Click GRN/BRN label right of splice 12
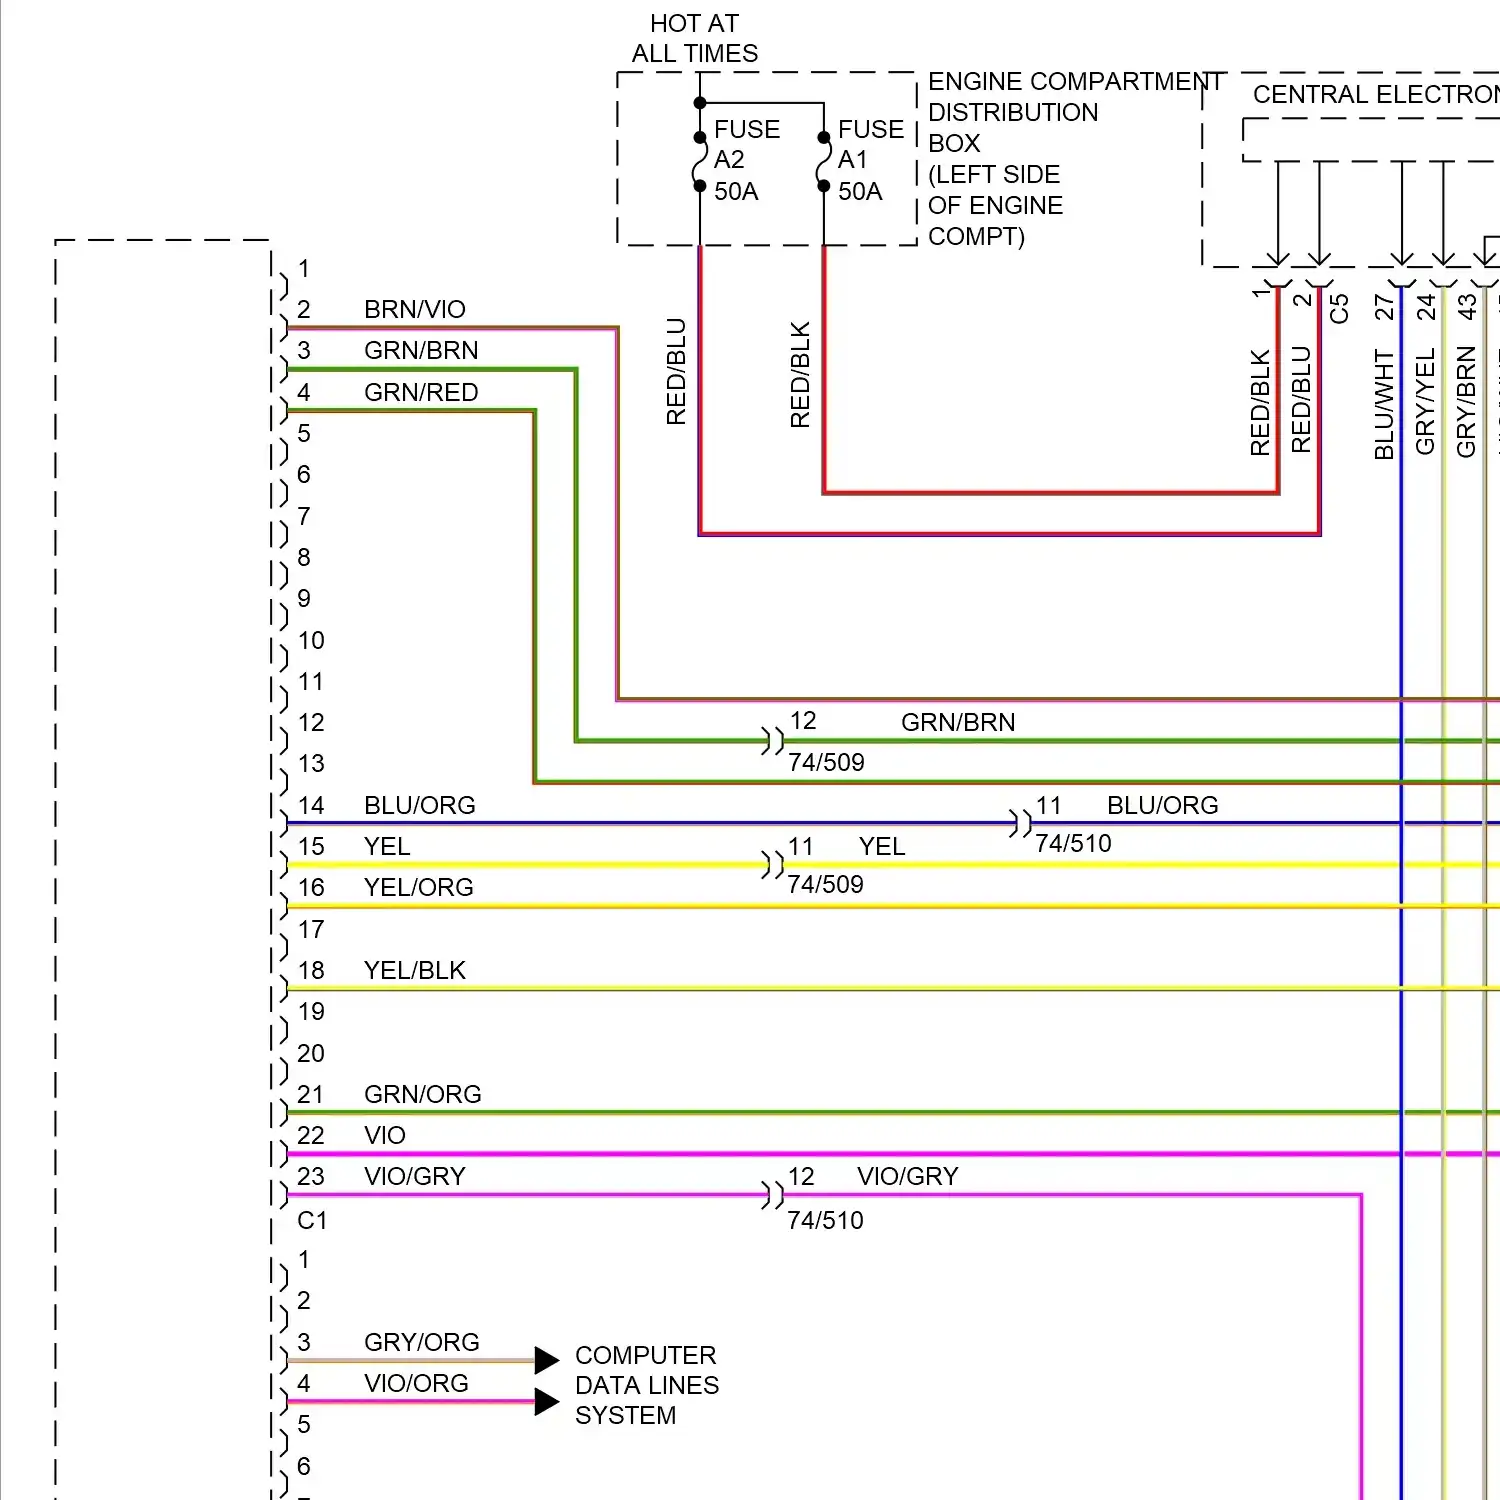This screenshot has height=1500, width=1500. click(x=958, y=722)
